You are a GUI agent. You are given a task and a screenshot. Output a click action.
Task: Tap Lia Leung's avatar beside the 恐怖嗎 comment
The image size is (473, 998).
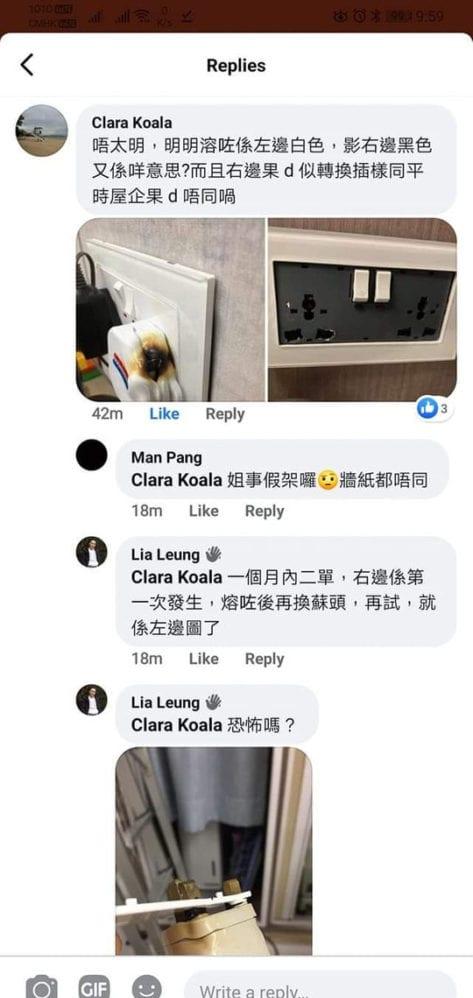click(x=92, y=700)
